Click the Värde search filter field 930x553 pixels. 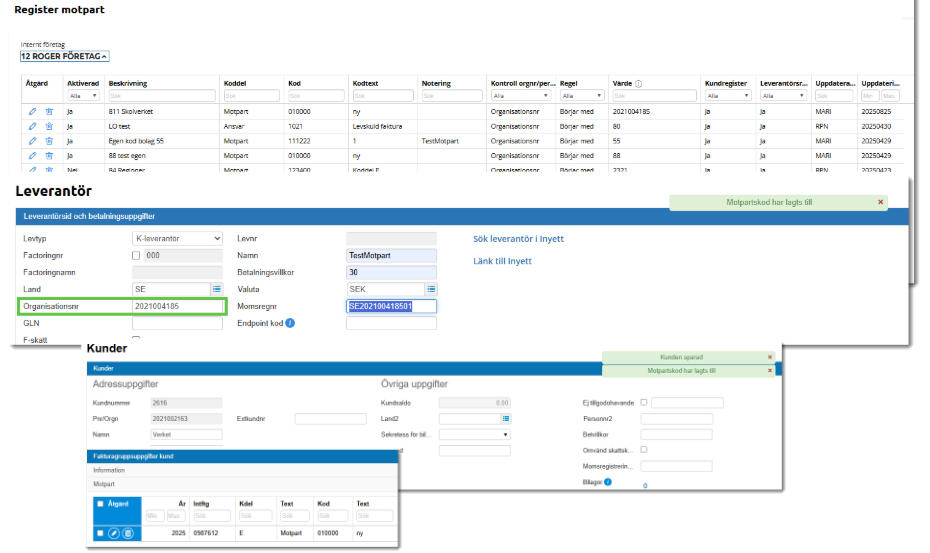coord(655,96)
